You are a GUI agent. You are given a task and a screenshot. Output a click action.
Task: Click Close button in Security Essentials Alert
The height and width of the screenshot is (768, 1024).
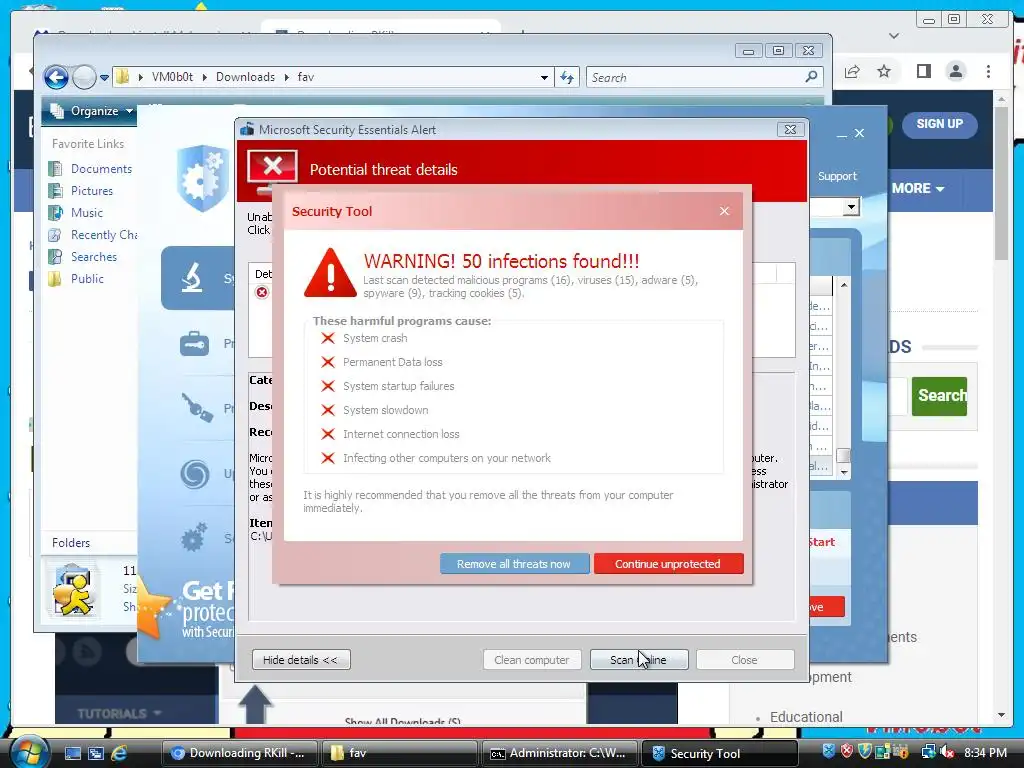tap(745, 660)
